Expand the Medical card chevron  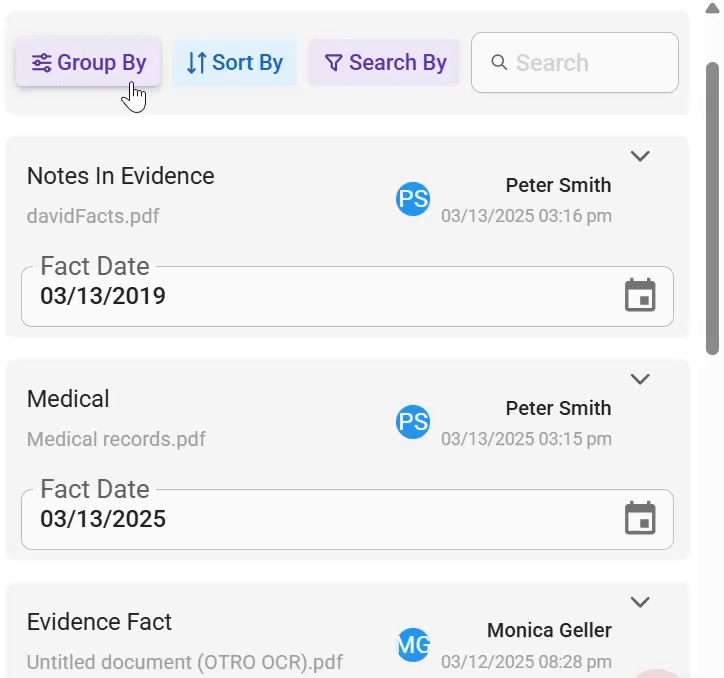pos(640,379)
